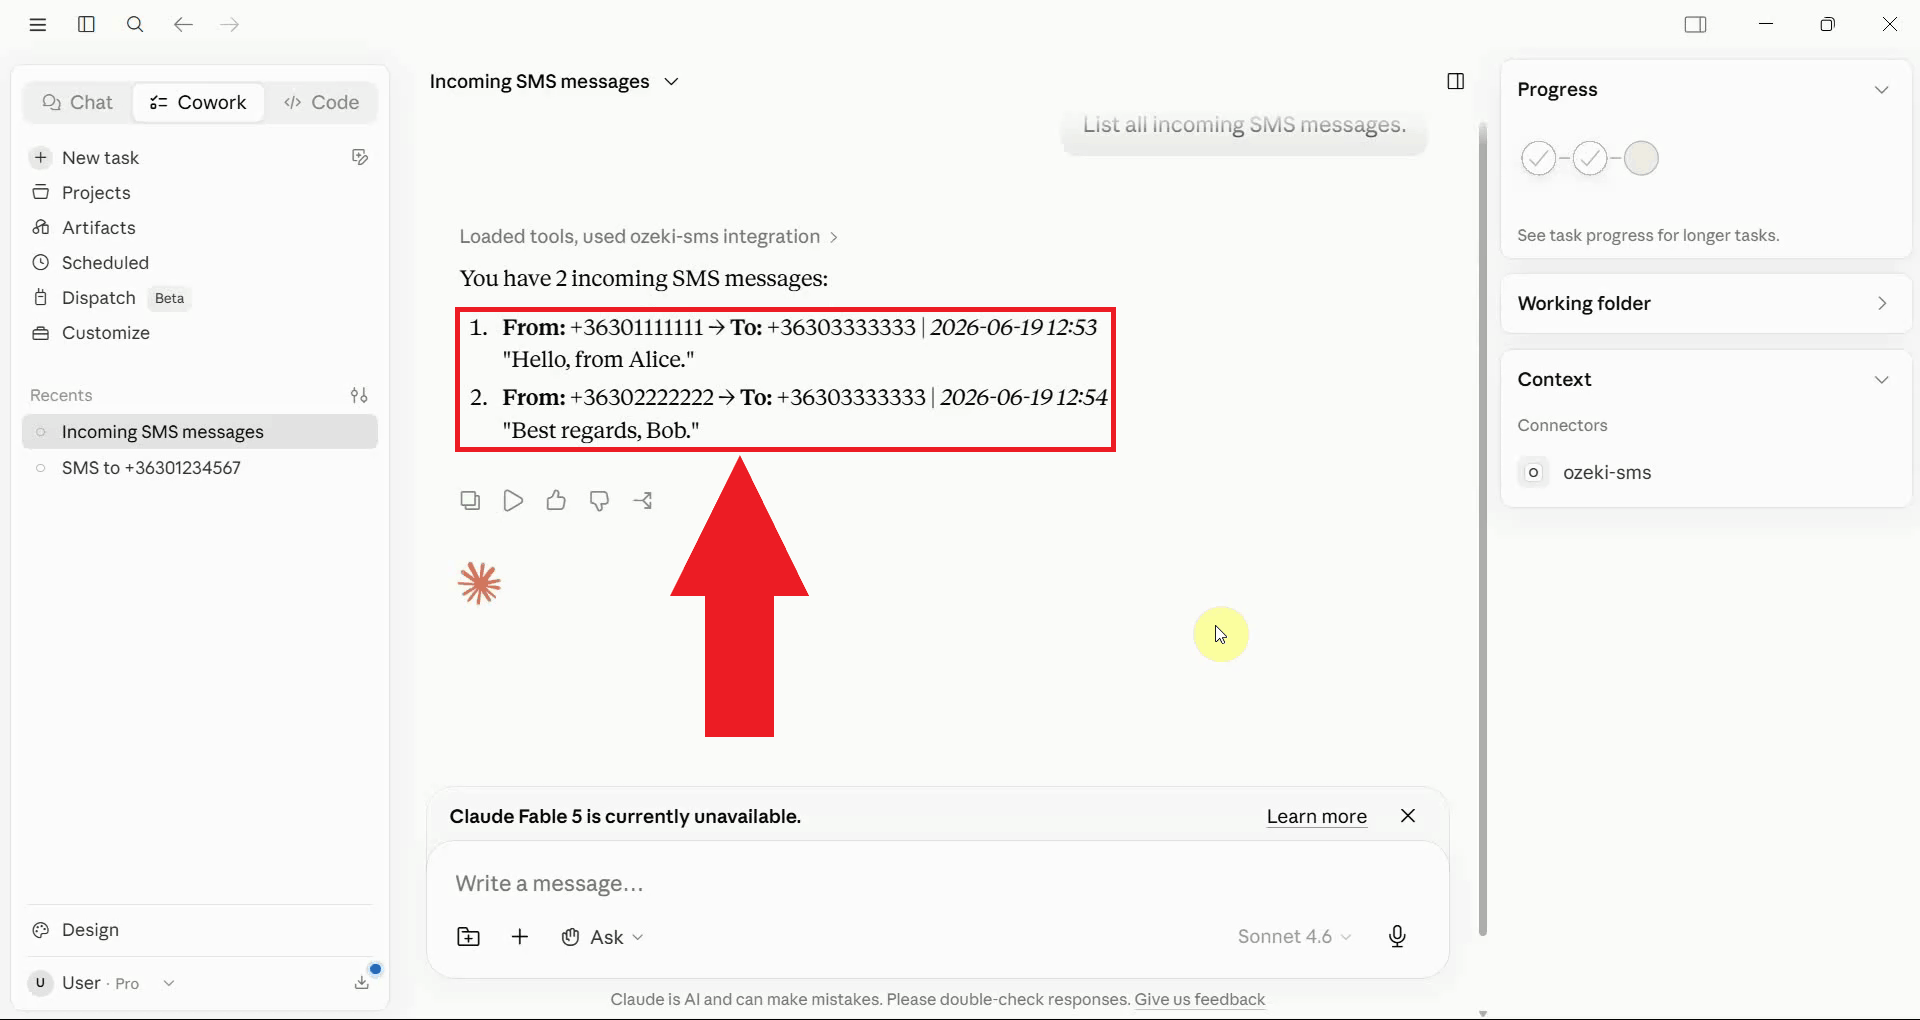The image size is (1920, 1020).
Task: Click the filter icon beside Recents
Action: [359, 395]
